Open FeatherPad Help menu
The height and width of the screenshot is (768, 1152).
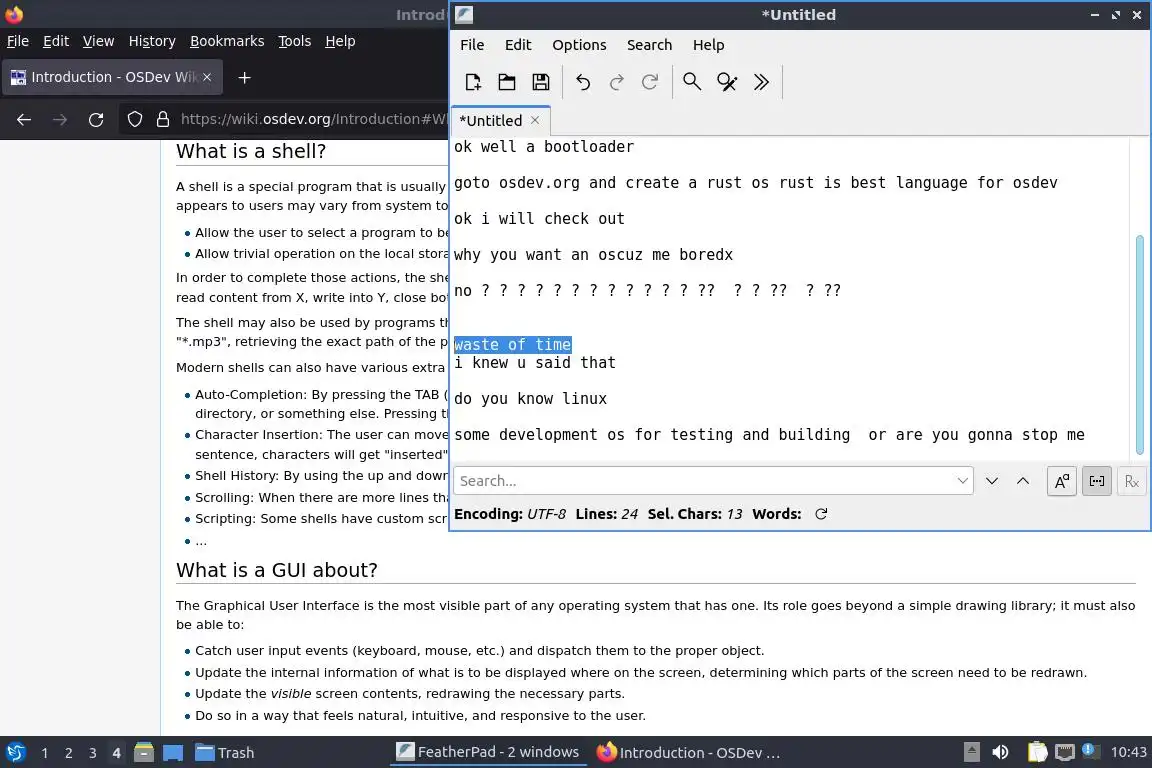708,45
